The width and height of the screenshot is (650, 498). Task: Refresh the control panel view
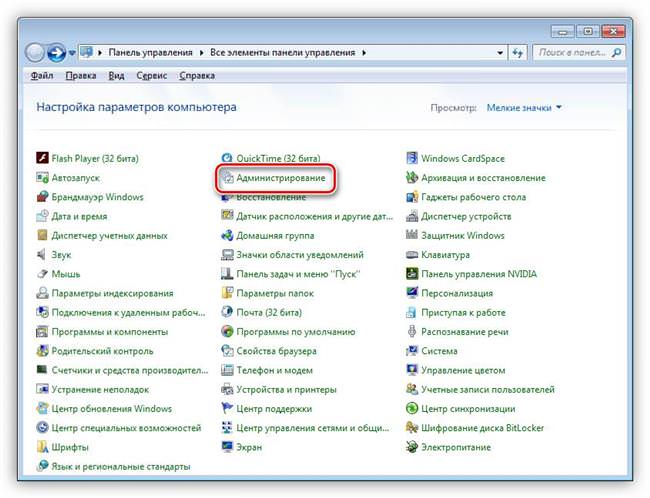[517, 53]
